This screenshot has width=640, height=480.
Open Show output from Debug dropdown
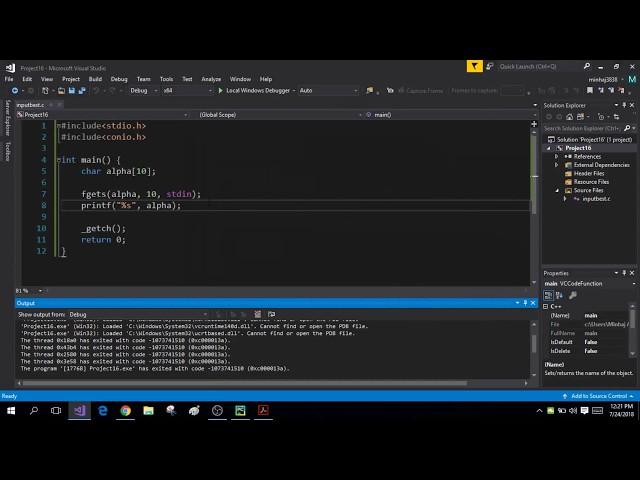click(138, 315)
